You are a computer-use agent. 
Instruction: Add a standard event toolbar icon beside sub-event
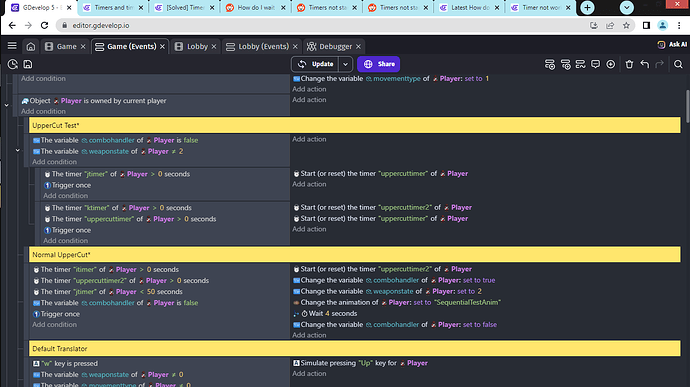tap(580, 64)
